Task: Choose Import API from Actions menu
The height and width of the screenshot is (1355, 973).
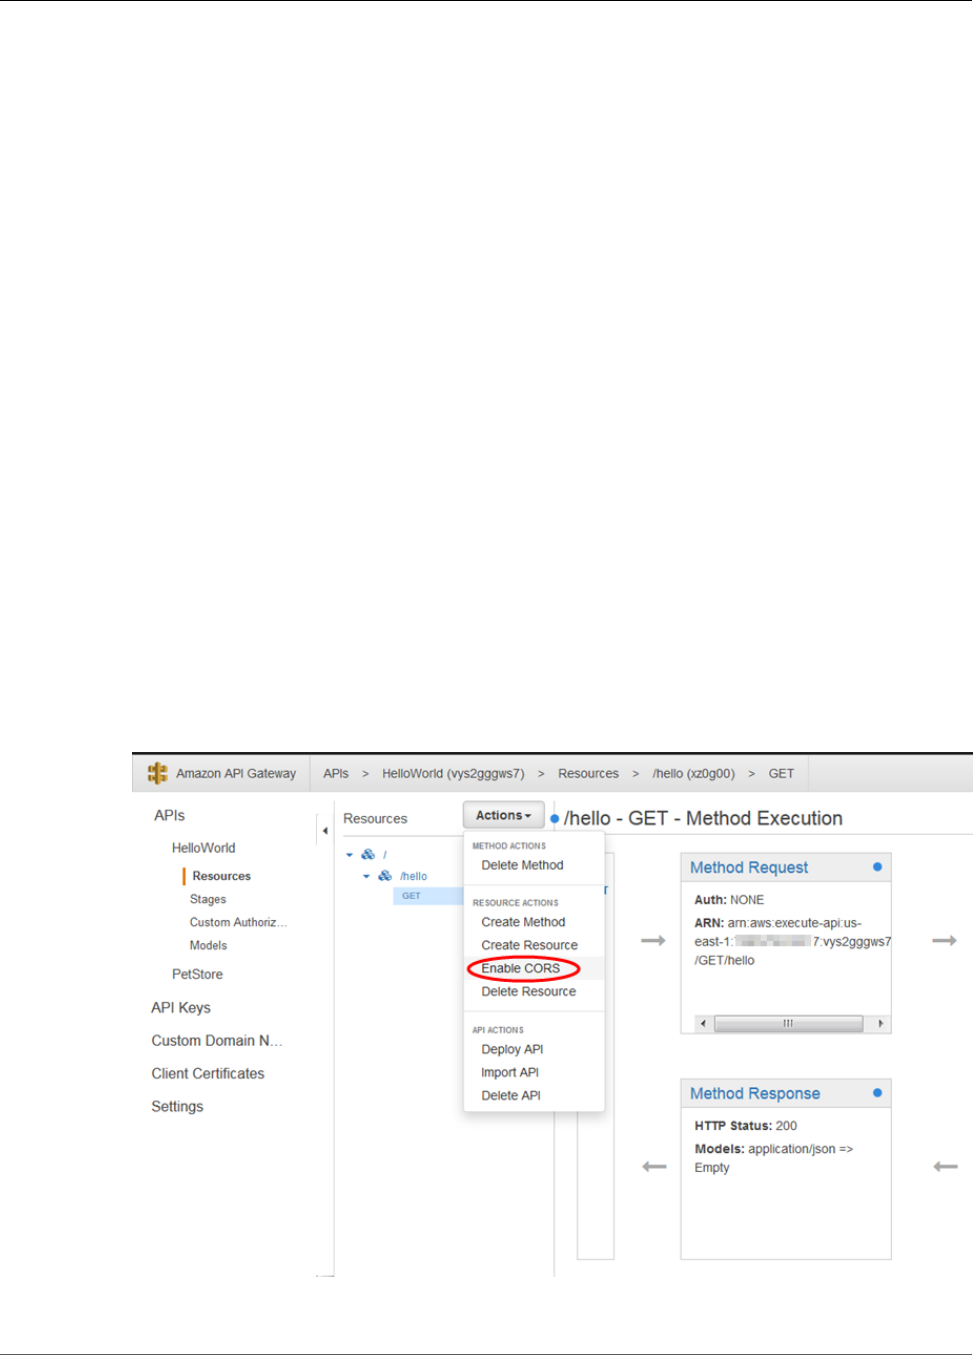Action: [510, 1072]
